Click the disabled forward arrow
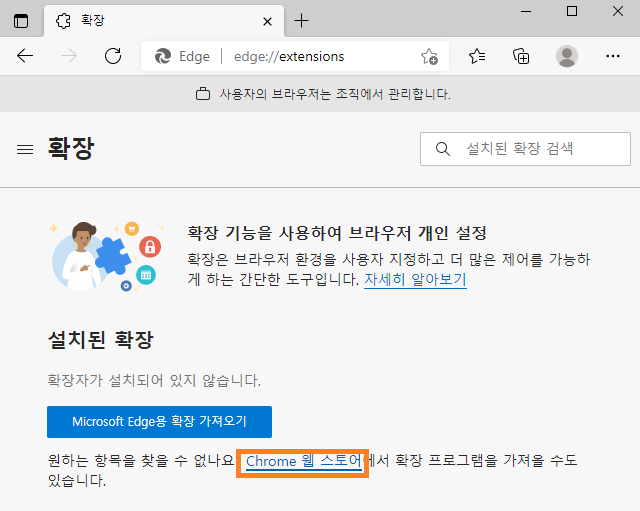This screenshot has height=511, width=640. [69, 56]
